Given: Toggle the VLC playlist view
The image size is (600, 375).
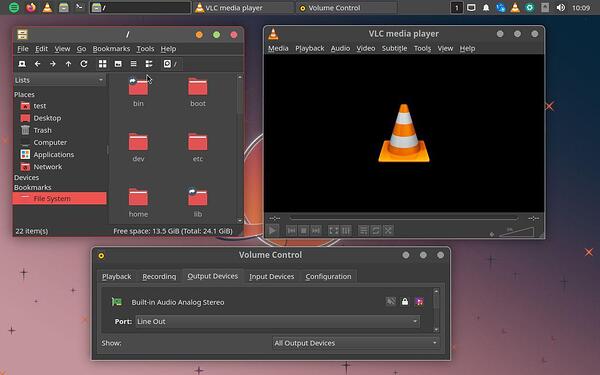Looking at the screenshot, I should tap(363, 230).
